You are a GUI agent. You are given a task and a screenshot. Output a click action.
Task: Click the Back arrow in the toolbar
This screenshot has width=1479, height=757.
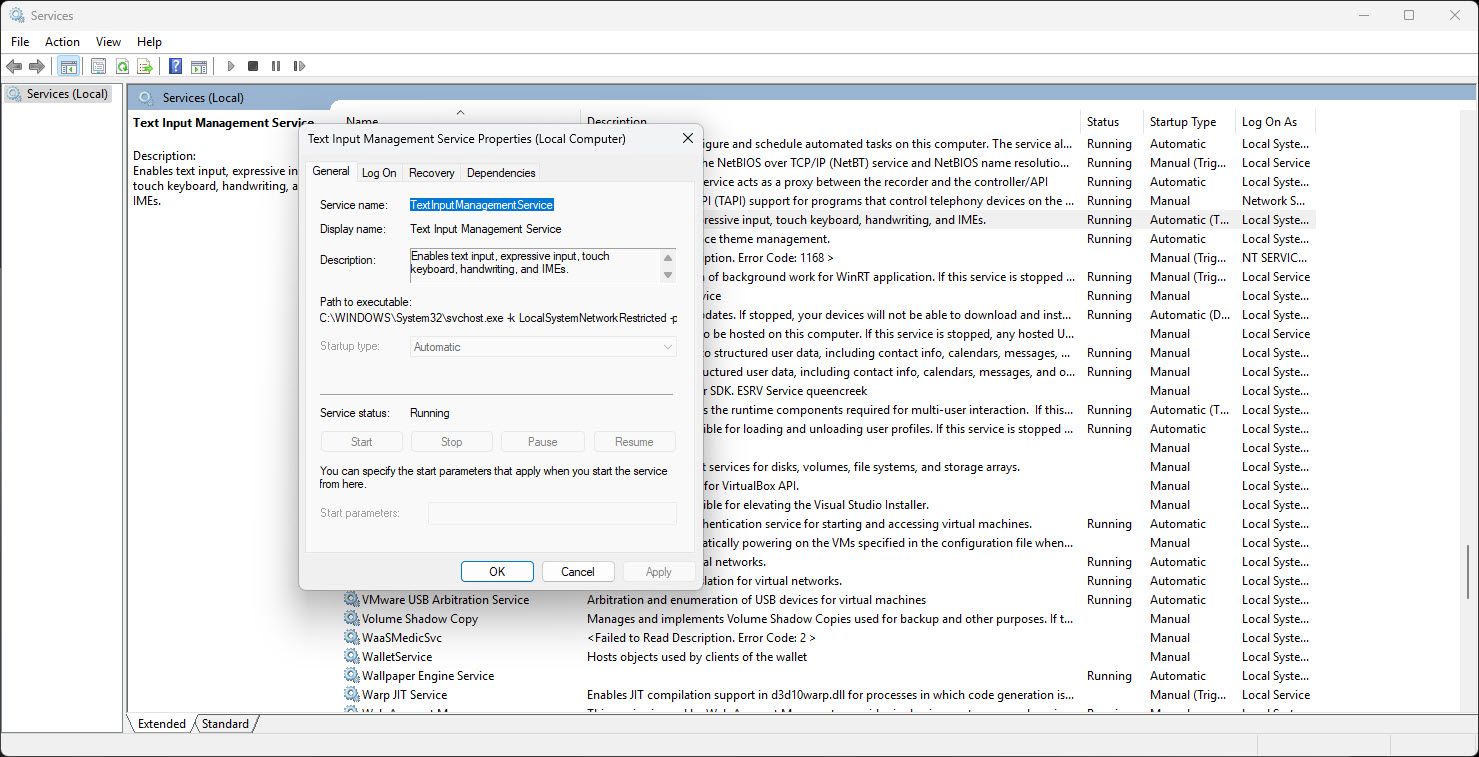[x=14, y=66]
